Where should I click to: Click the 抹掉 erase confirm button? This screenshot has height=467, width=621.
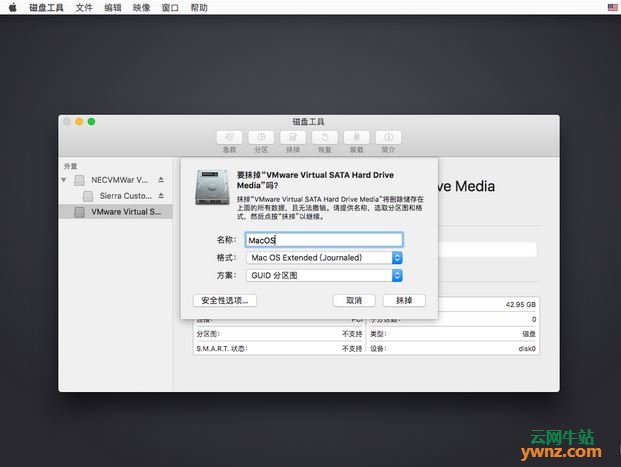pyautogui.click(x=404, y=300)
